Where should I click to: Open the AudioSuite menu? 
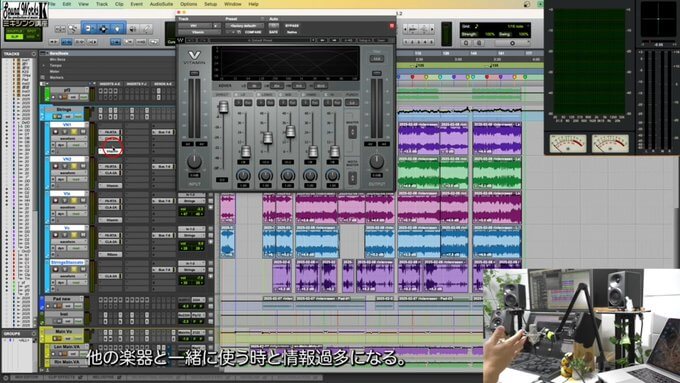(x=161, y=4)
